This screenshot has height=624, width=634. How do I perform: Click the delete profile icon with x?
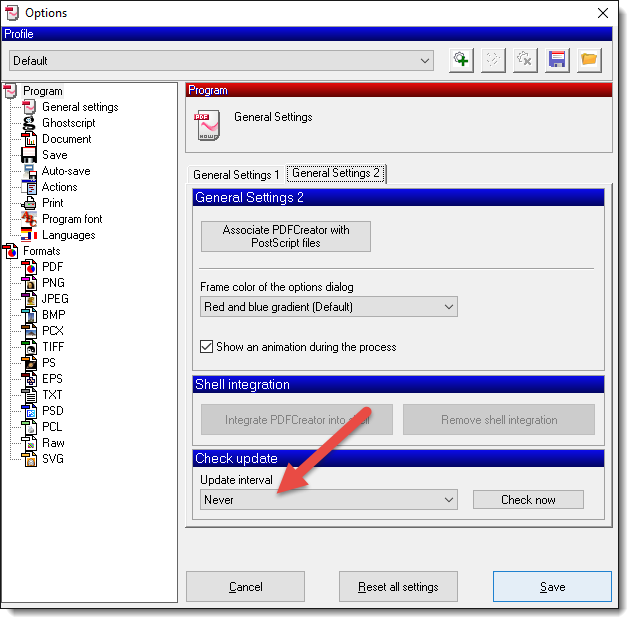[x=525, y=60]
